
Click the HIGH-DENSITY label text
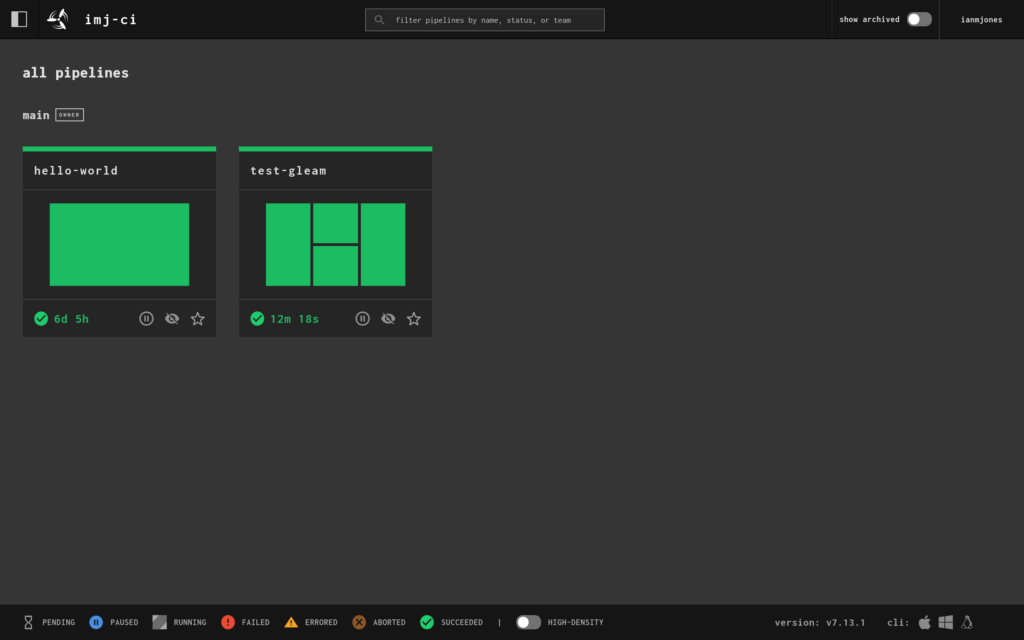[575, 622]
